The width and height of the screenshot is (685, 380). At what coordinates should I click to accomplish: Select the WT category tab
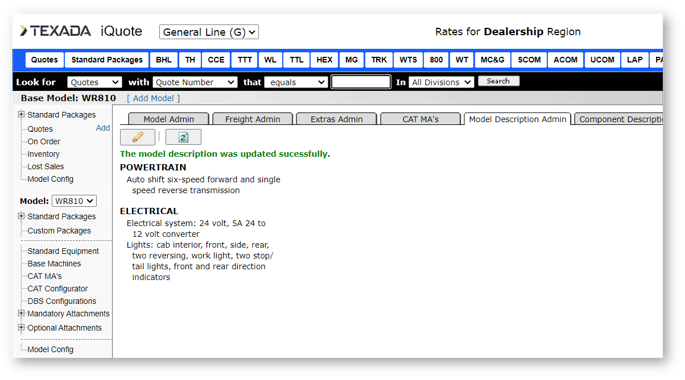[x=462, y=60]
